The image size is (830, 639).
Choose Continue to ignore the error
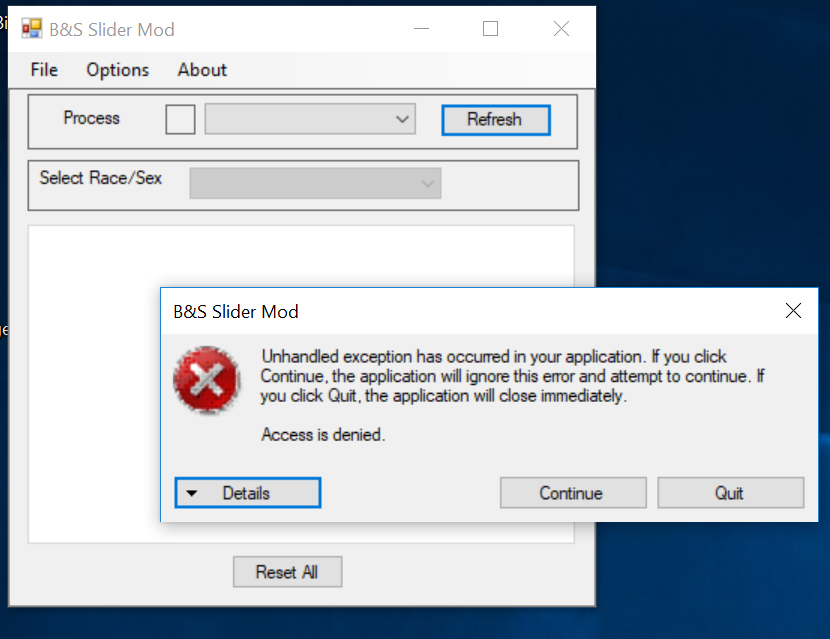coord(572,493)
